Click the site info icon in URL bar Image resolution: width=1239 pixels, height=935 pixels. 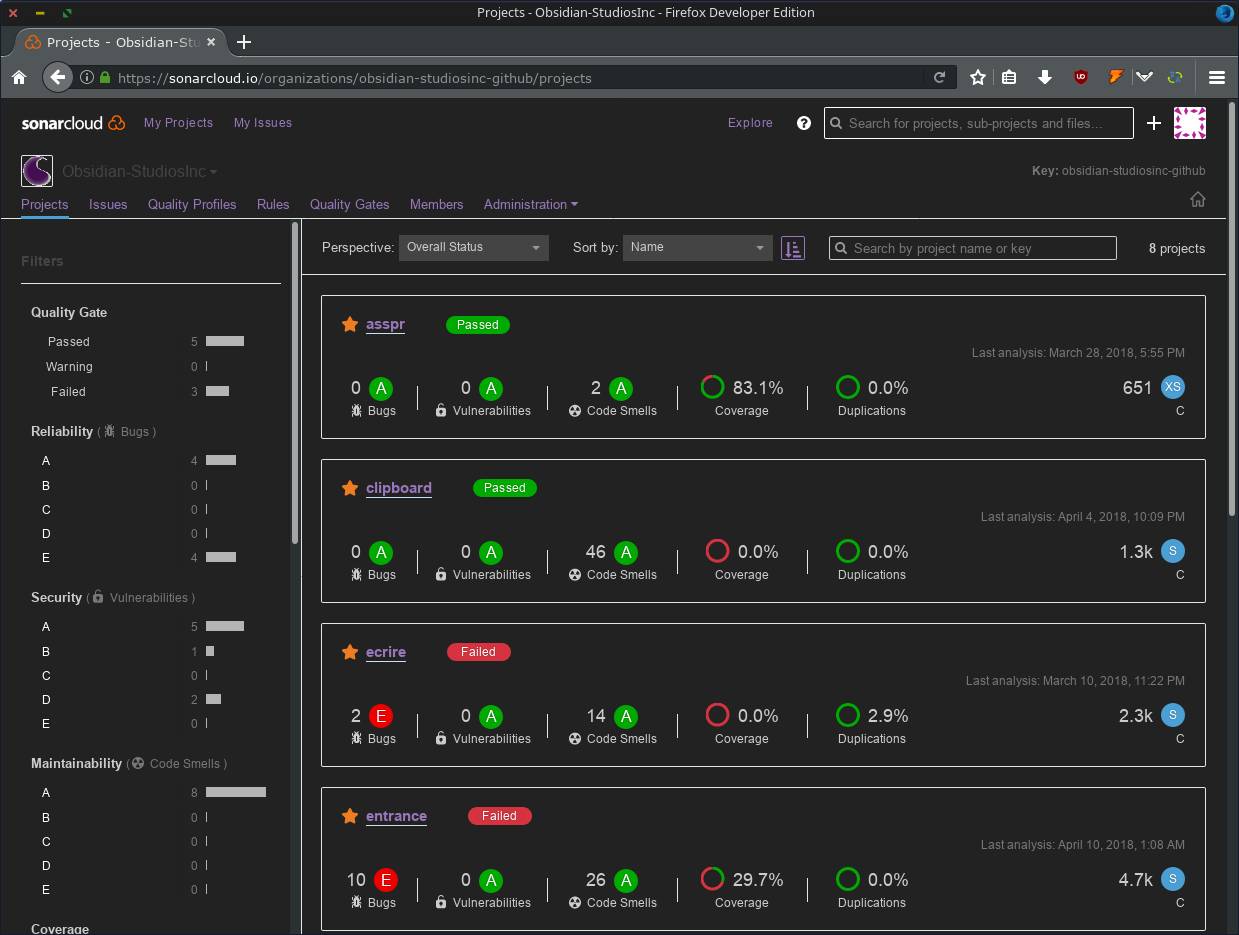[x=87, y=77]
